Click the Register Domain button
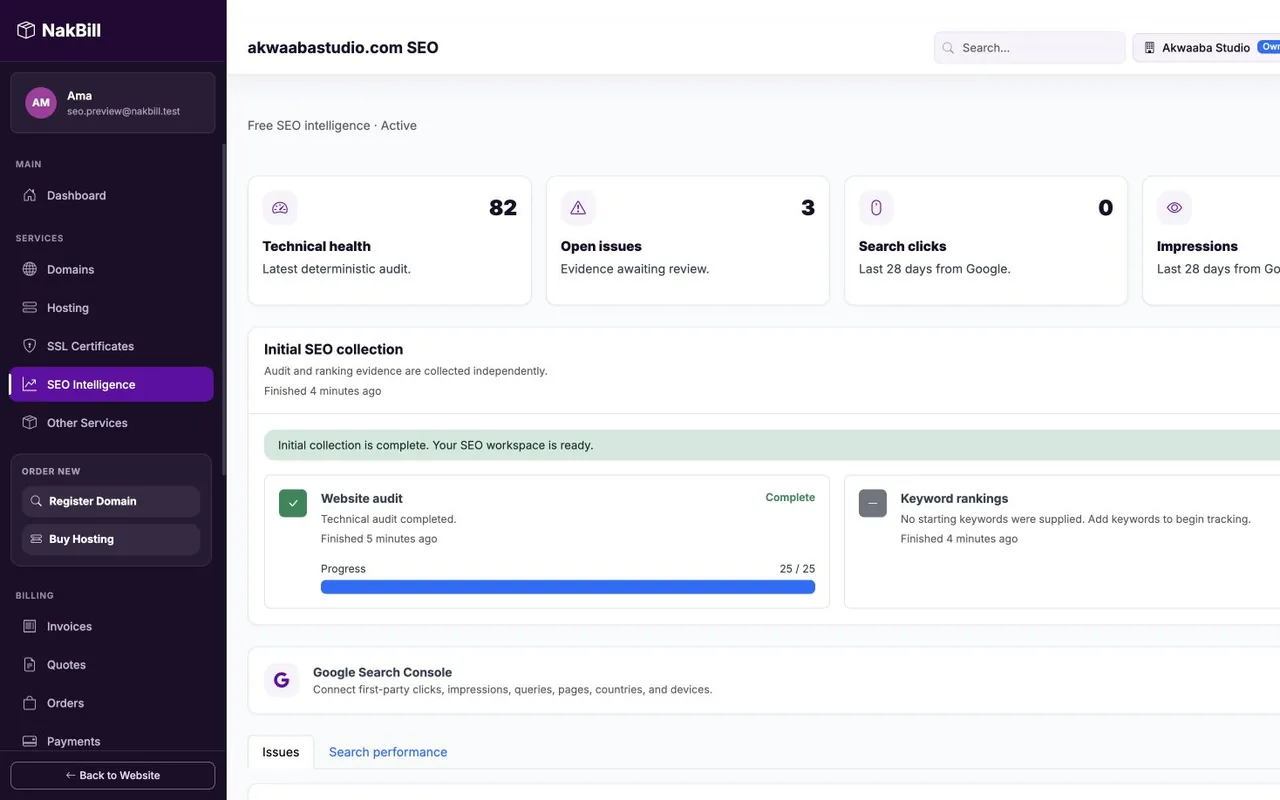This screenshot has height=800, width=1280. (111, 501)
